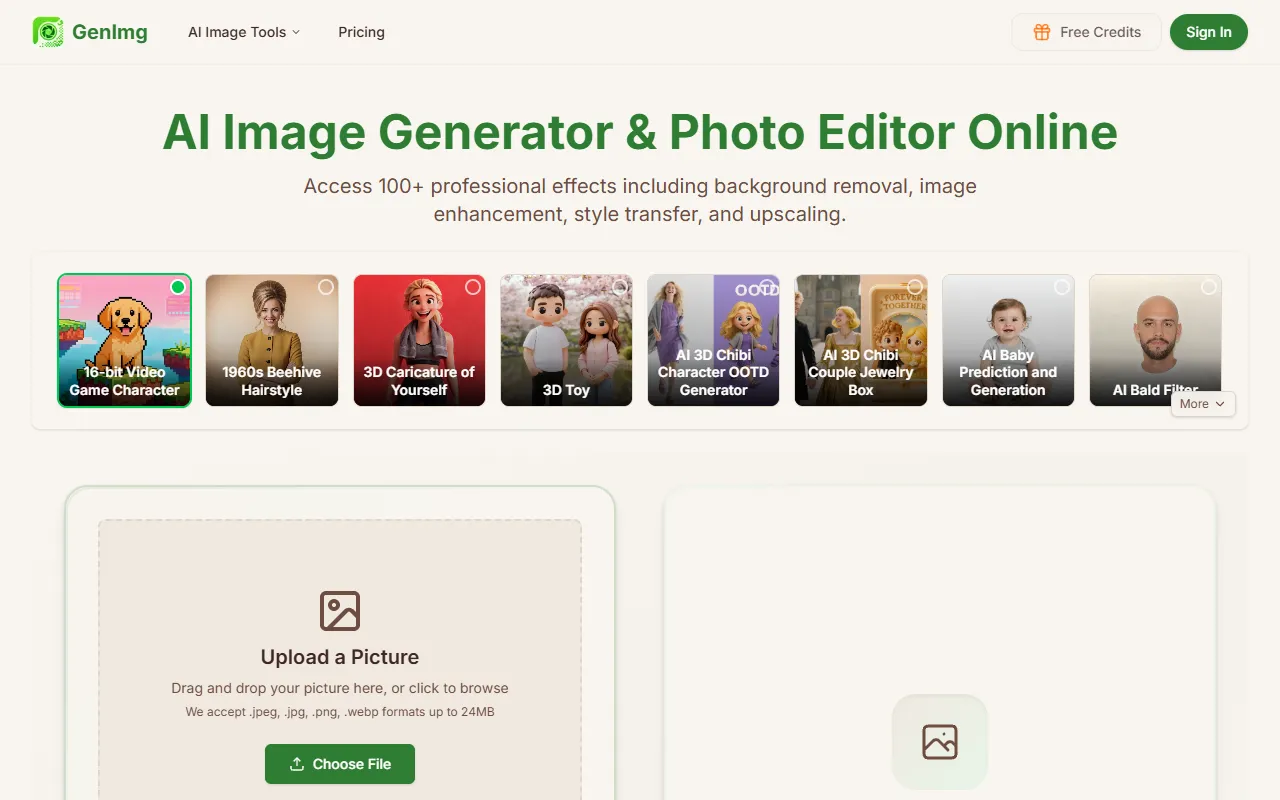Expand the More effects dropdown
1280x800 pixels.
[1202, 404]
